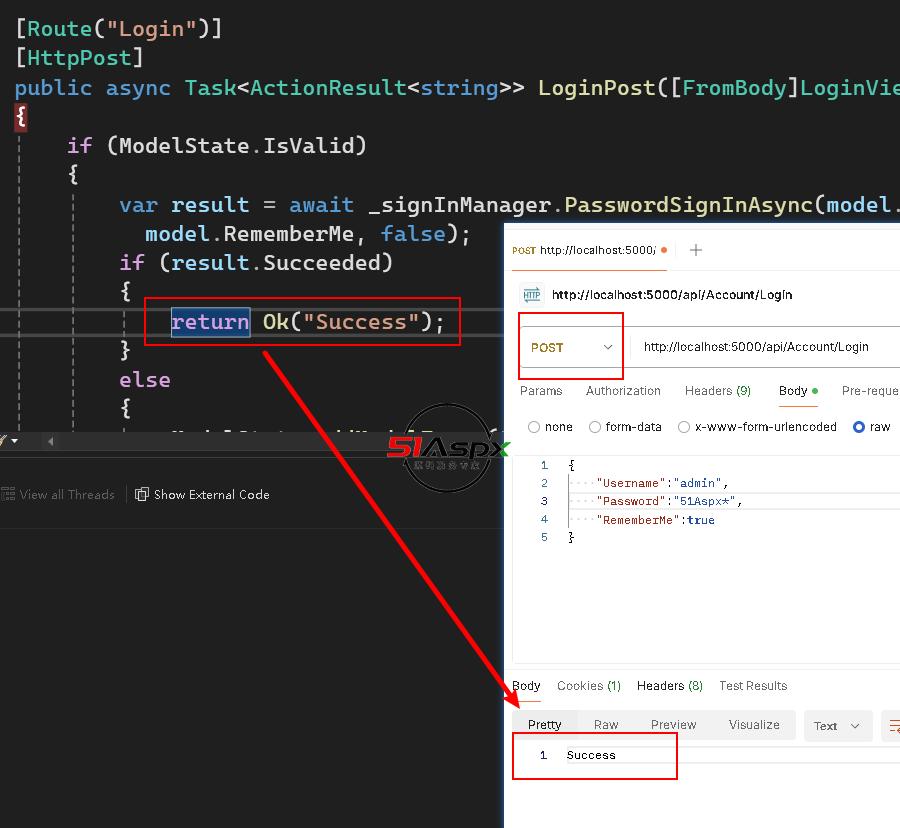Open the Authorization tab
Viewport: 900px width, 828px height.
[623, 391]
